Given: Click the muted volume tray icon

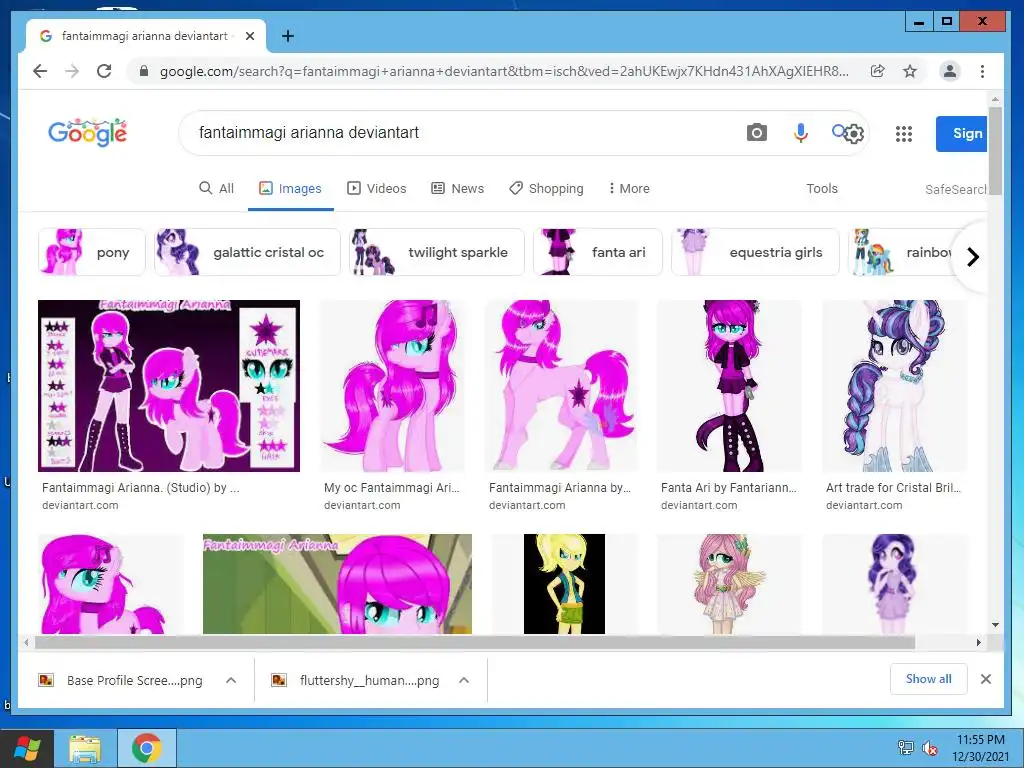Looking at the screenshot, I should click(930, 748).
